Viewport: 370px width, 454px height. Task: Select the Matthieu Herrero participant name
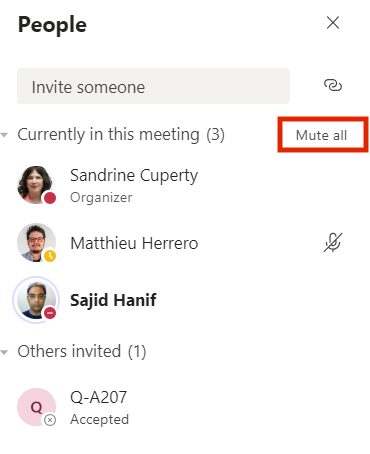[x=134, y=243]
